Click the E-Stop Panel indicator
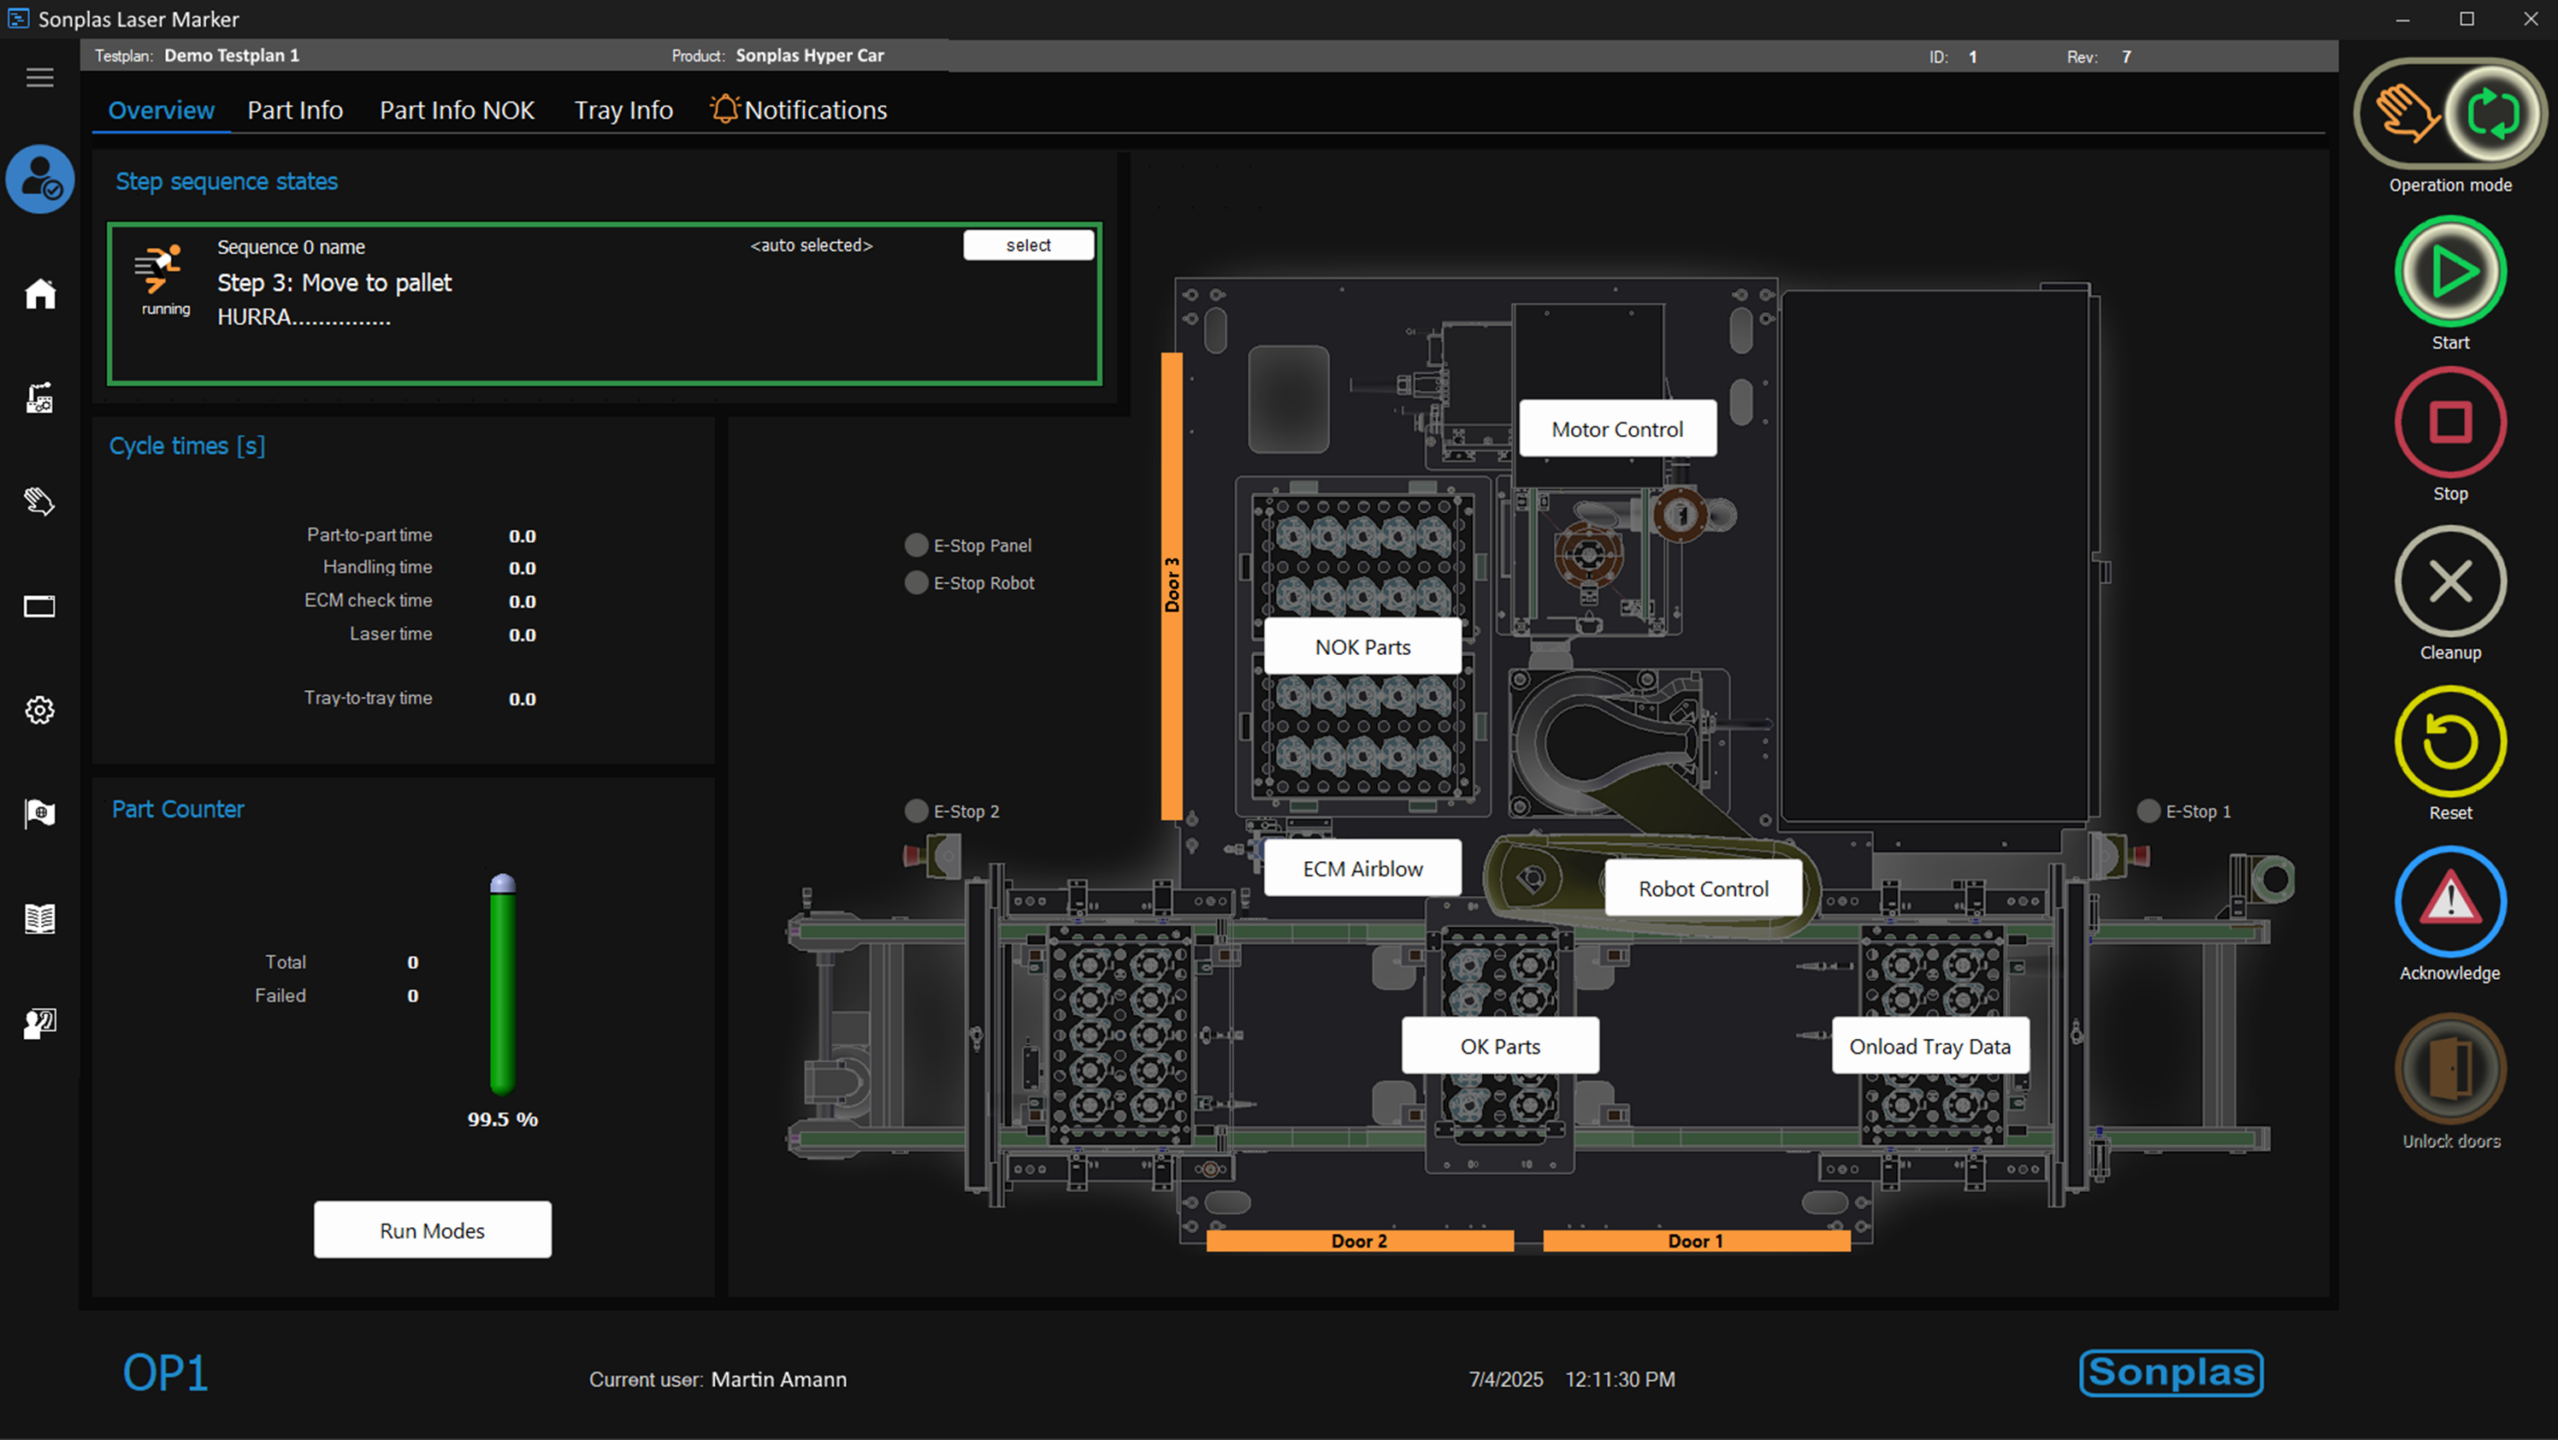 click(916, 545)
